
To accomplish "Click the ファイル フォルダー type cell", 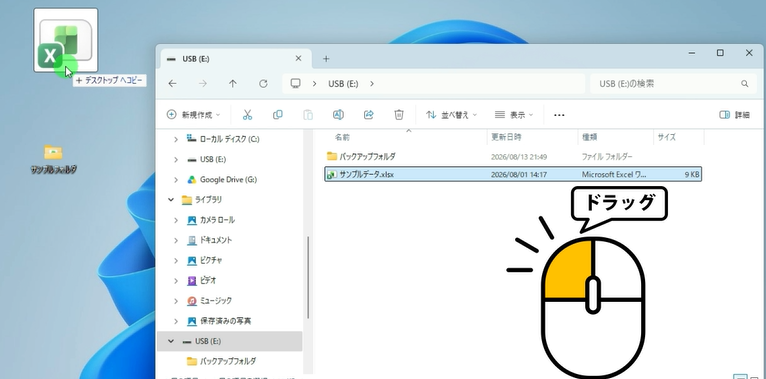I will click(607, 157).
